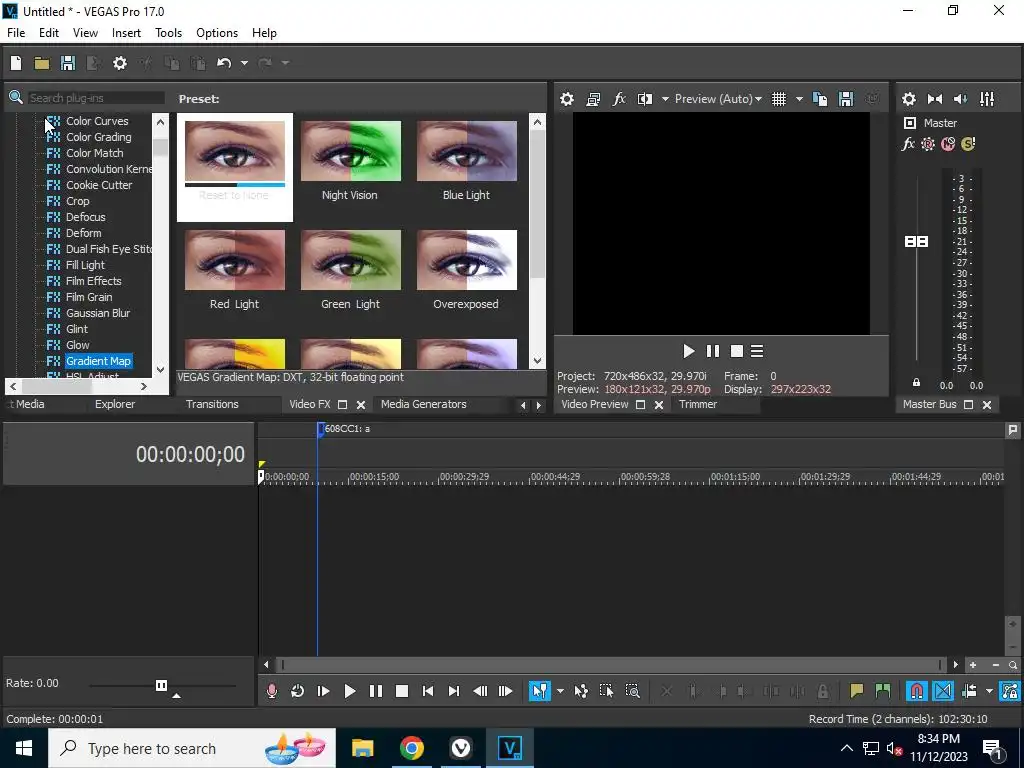The height and width of the screenshot is (768, 1024).
Task: Open Master FX button
Action: point(908,144)
